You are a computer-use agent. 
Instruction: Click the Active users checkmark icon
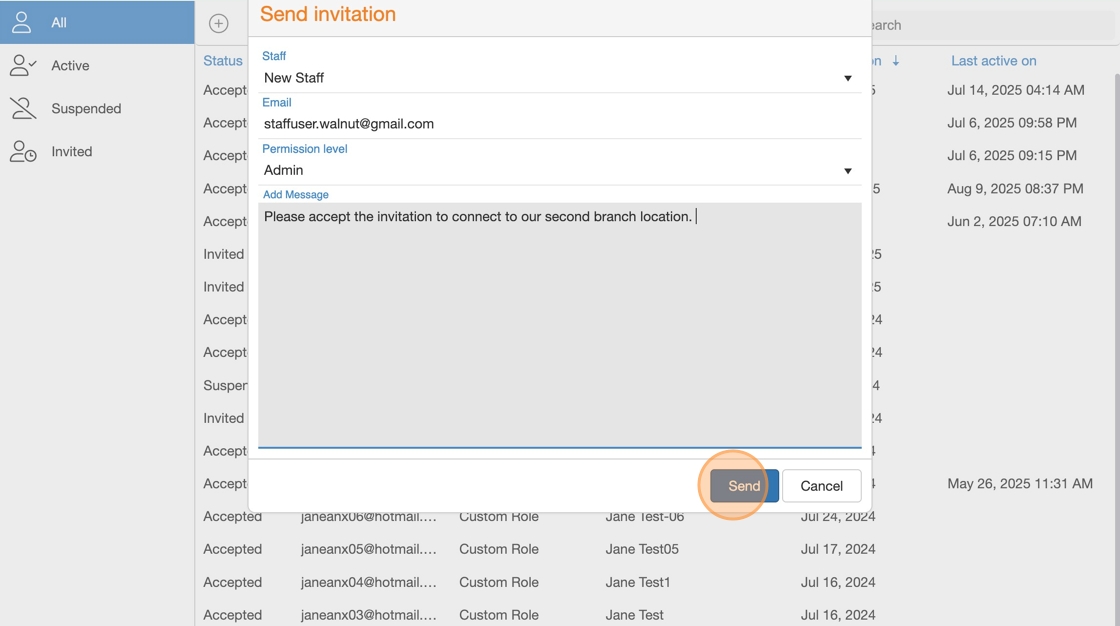click(22, 66)
